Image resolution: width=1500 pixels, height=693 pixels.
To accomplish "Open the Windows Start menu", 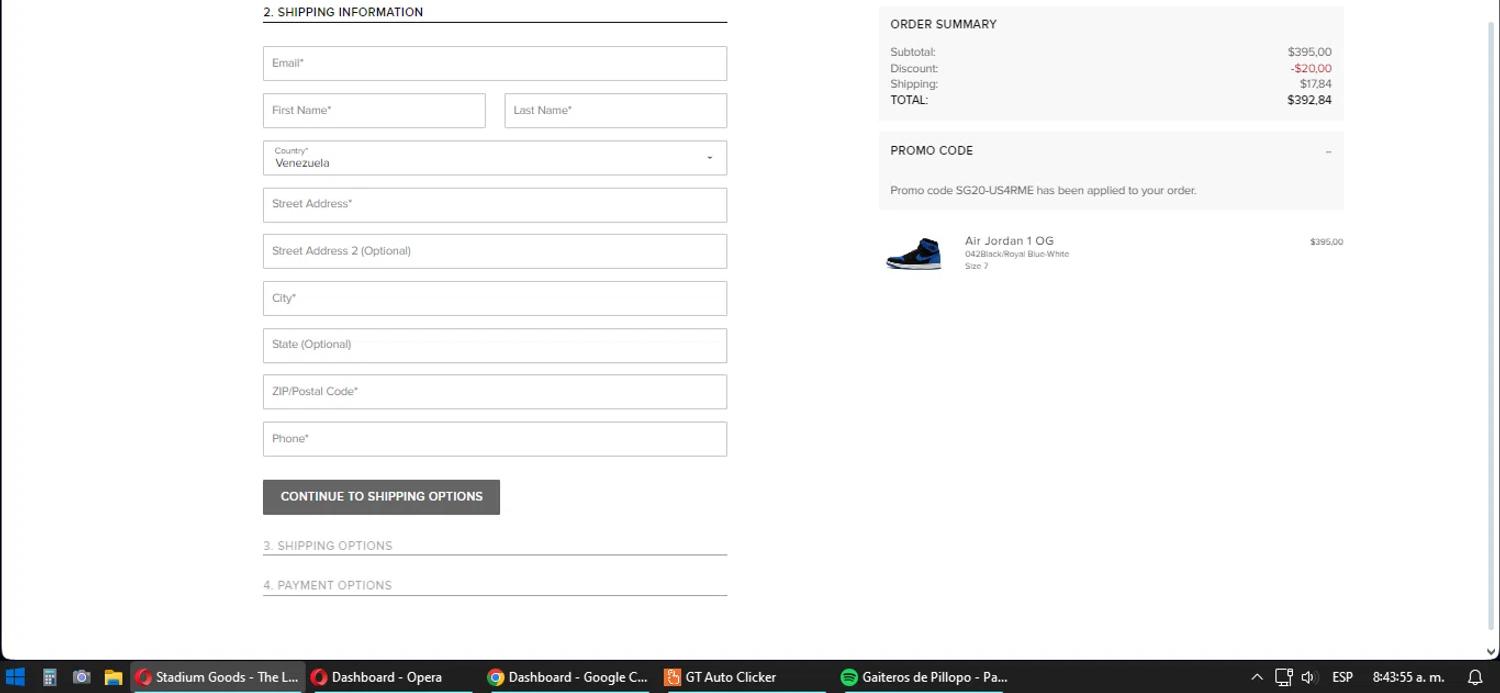I will pos(15,677).
